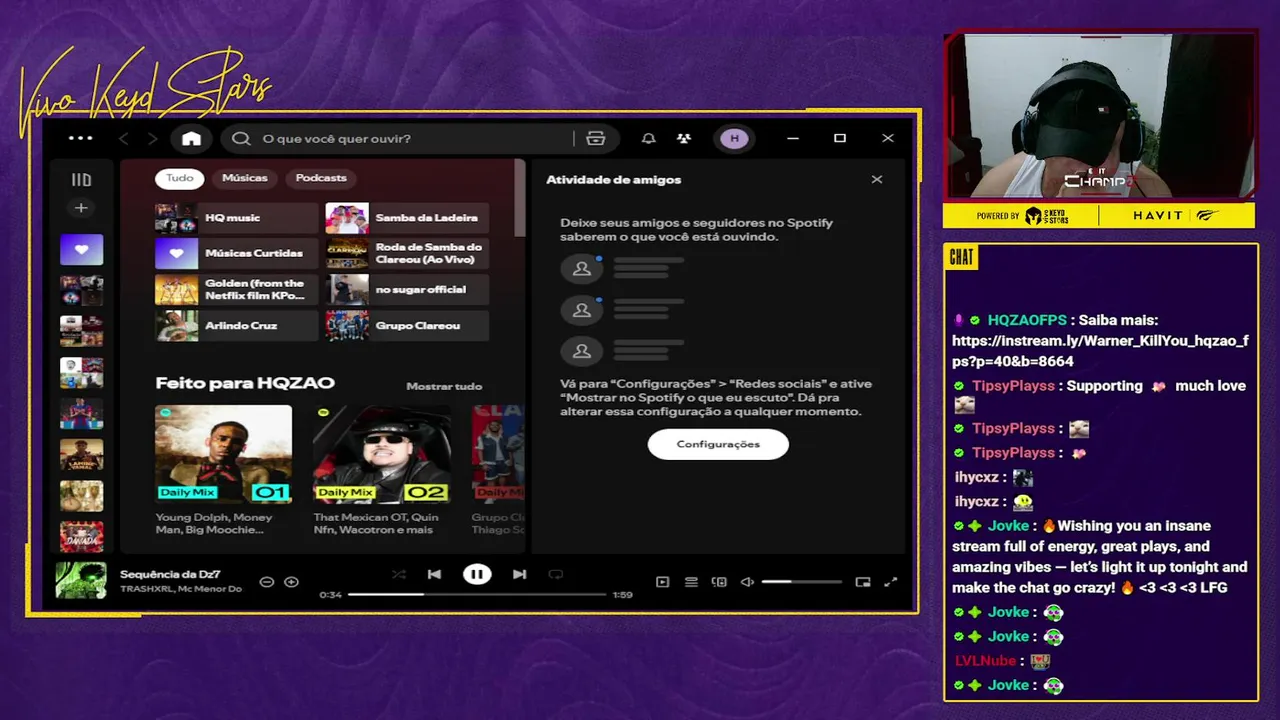Screen dimensions: 1280x720
Task: Open Roda de Samba do Clareou tile
Action: 407,254
